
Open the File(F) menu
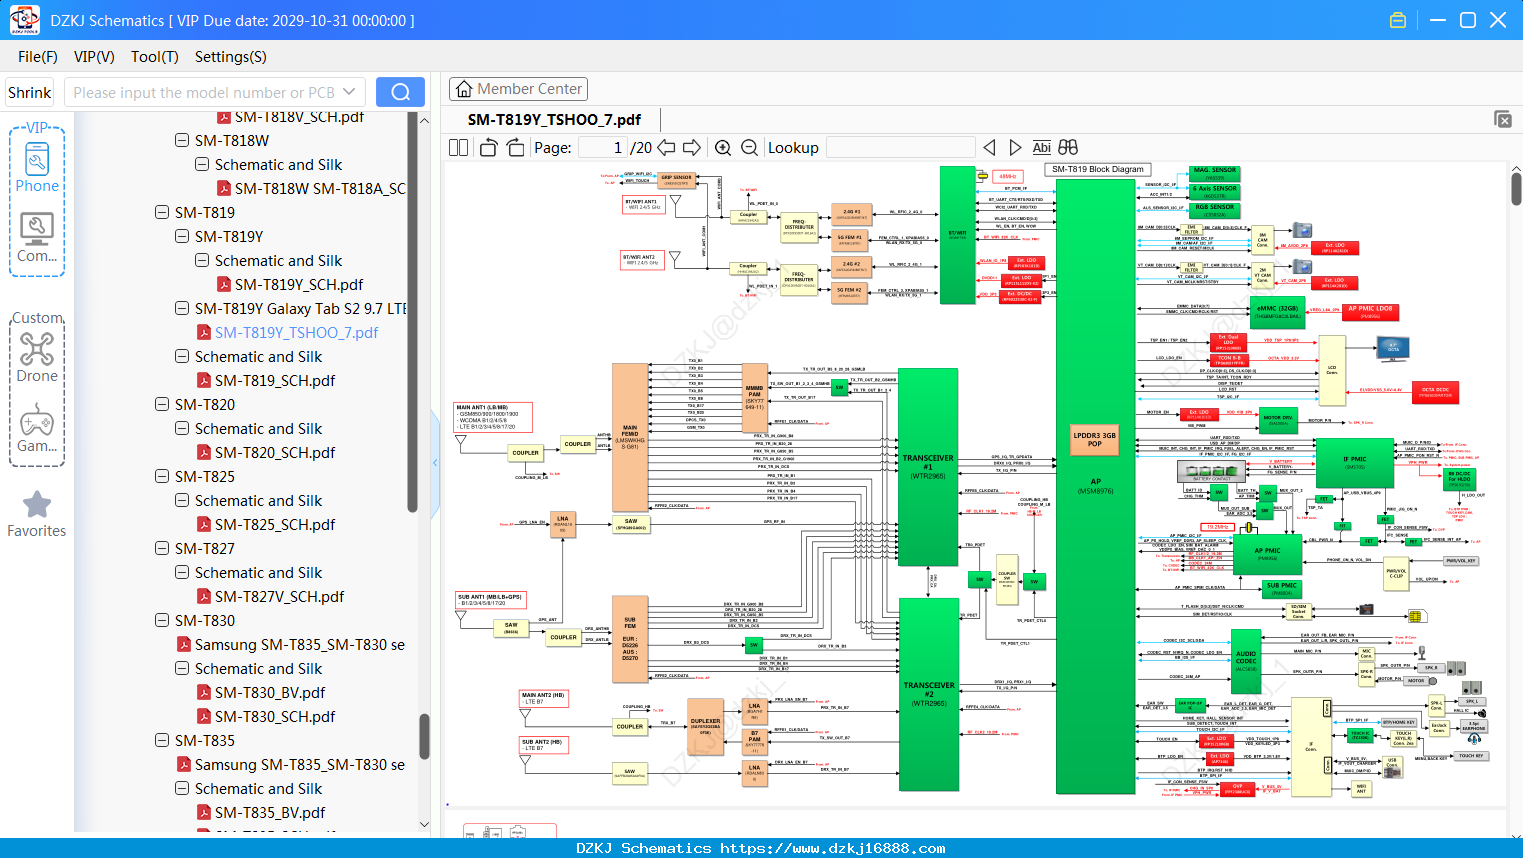38,57
